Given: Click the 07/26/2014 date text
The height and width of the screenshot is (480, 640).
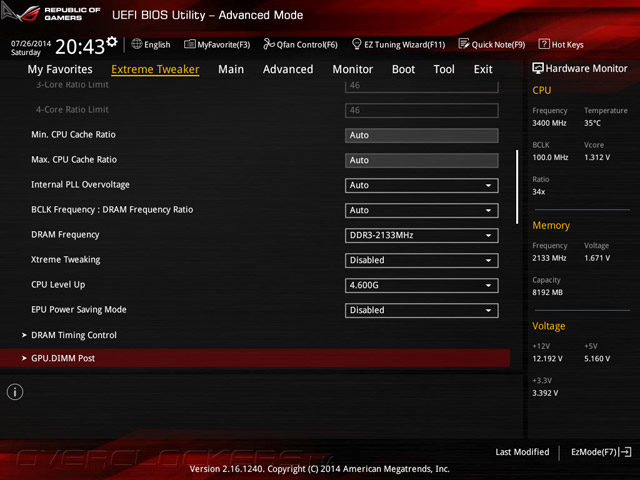Looking at the screenshot, I should click(31, 43).
